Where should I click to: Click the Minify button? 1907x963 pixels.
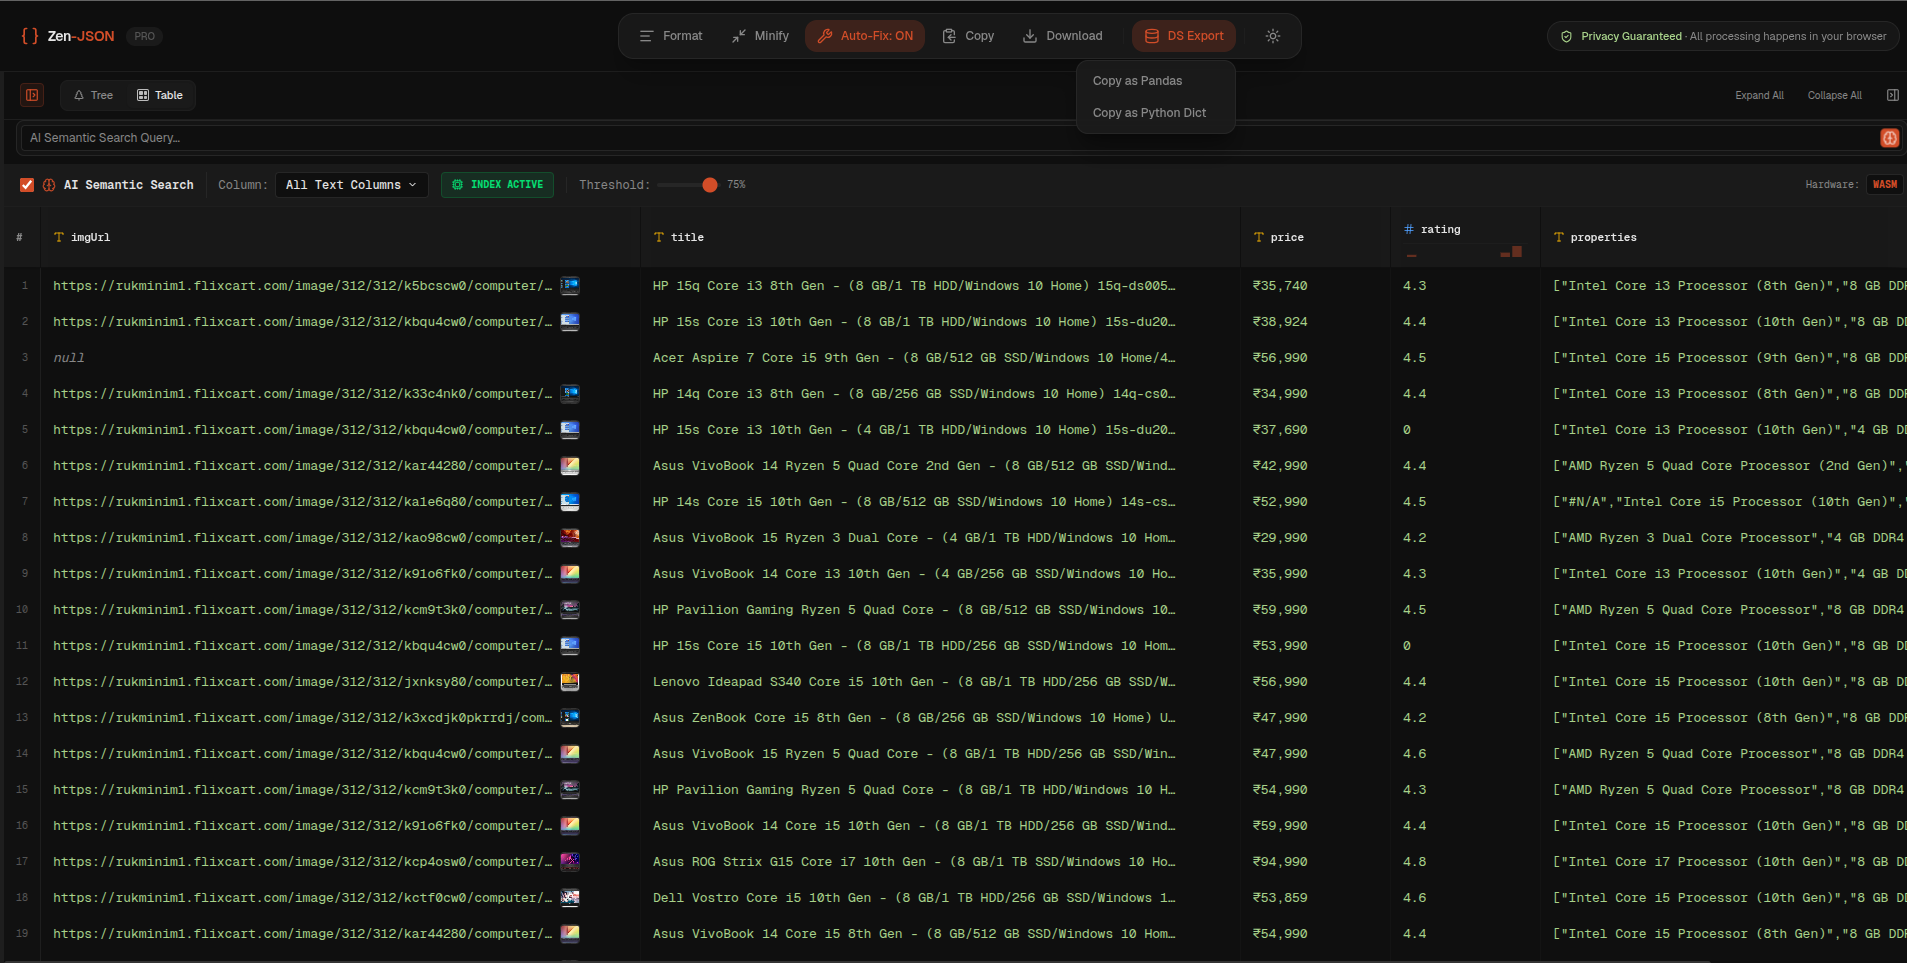click(760, 36)
